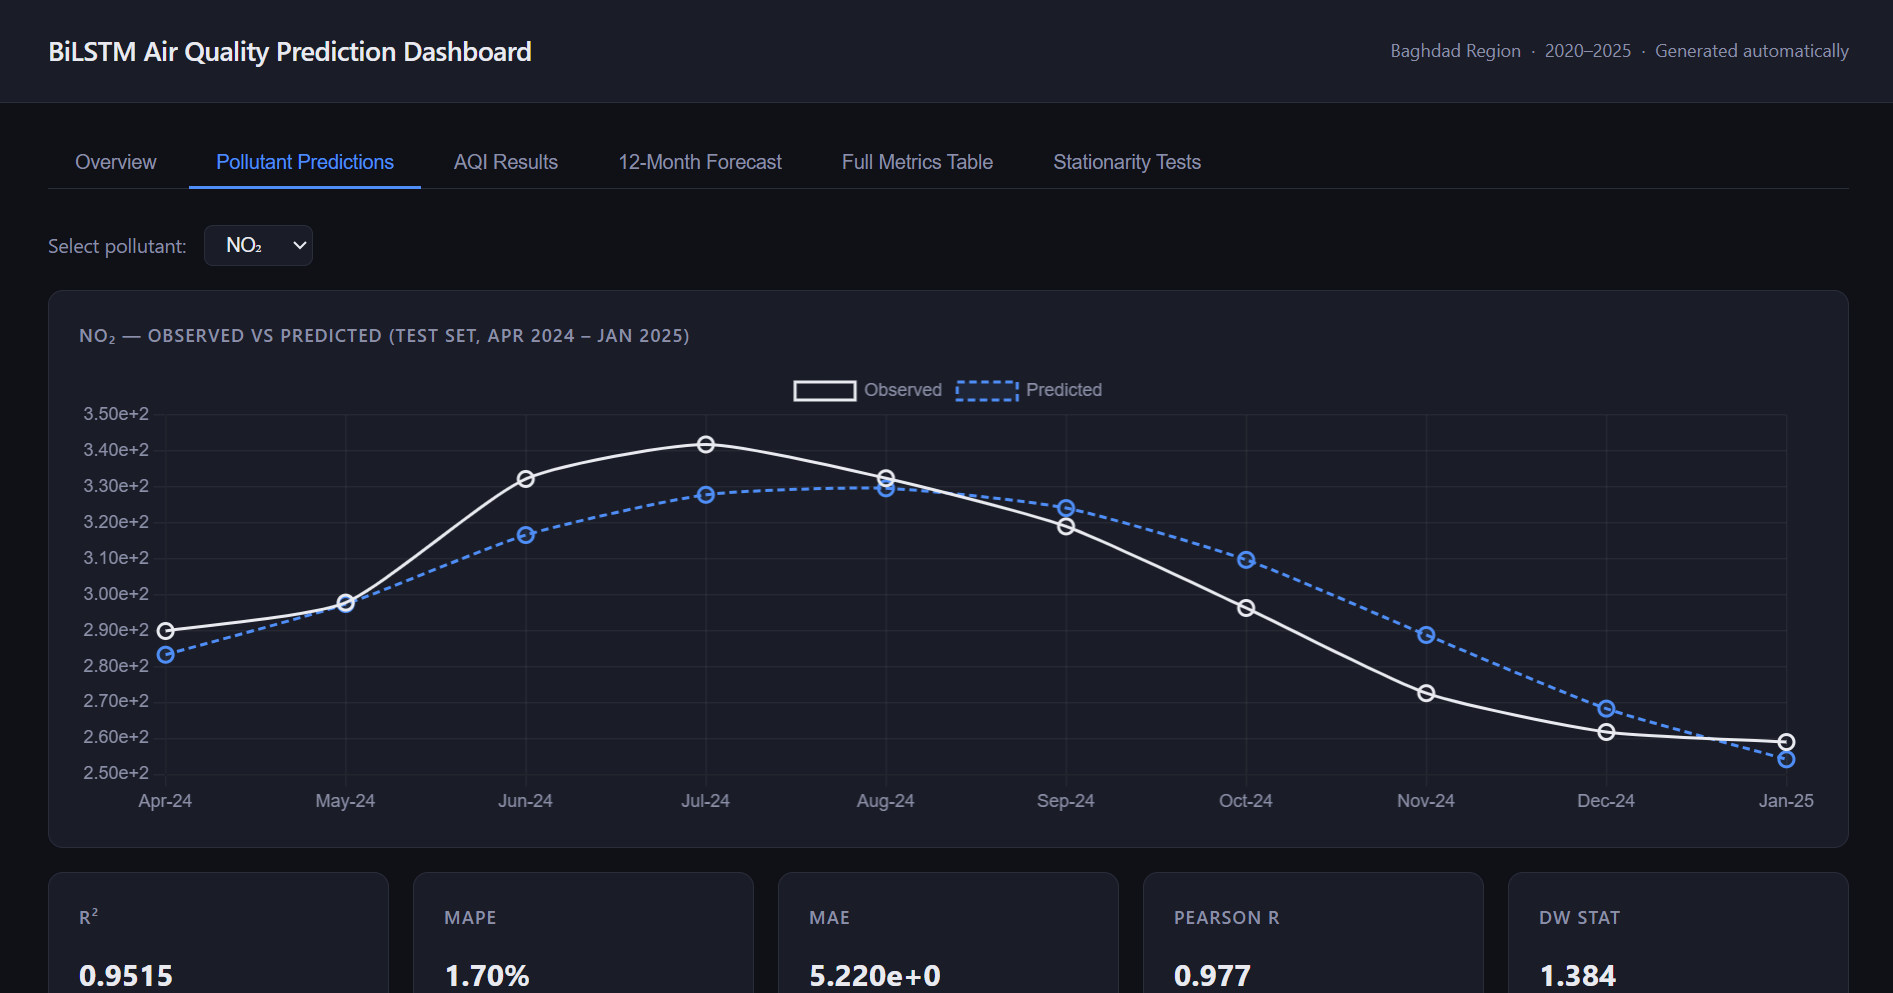The height and width of the screenshot is (993, 1893).
Task: Click the May-24 data point
Action: (x=346, y=603)
